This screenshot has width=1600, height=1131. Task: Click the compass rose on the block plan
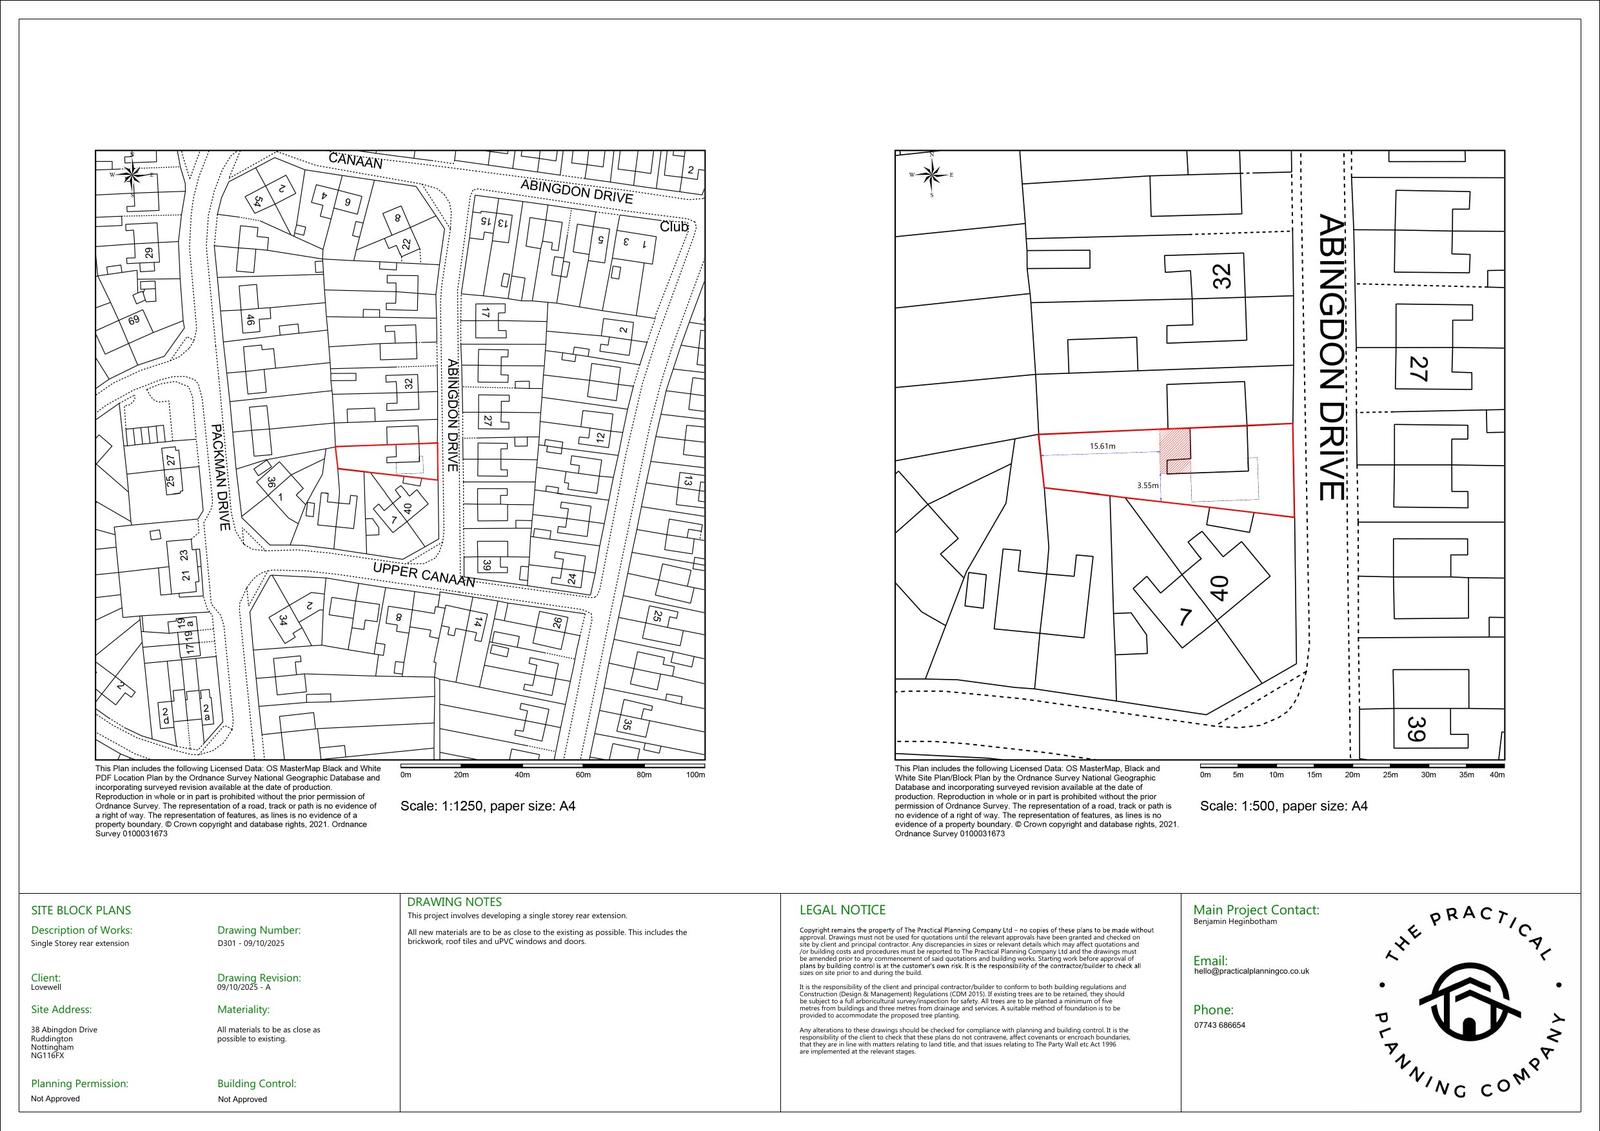click(x=931, y=175)
